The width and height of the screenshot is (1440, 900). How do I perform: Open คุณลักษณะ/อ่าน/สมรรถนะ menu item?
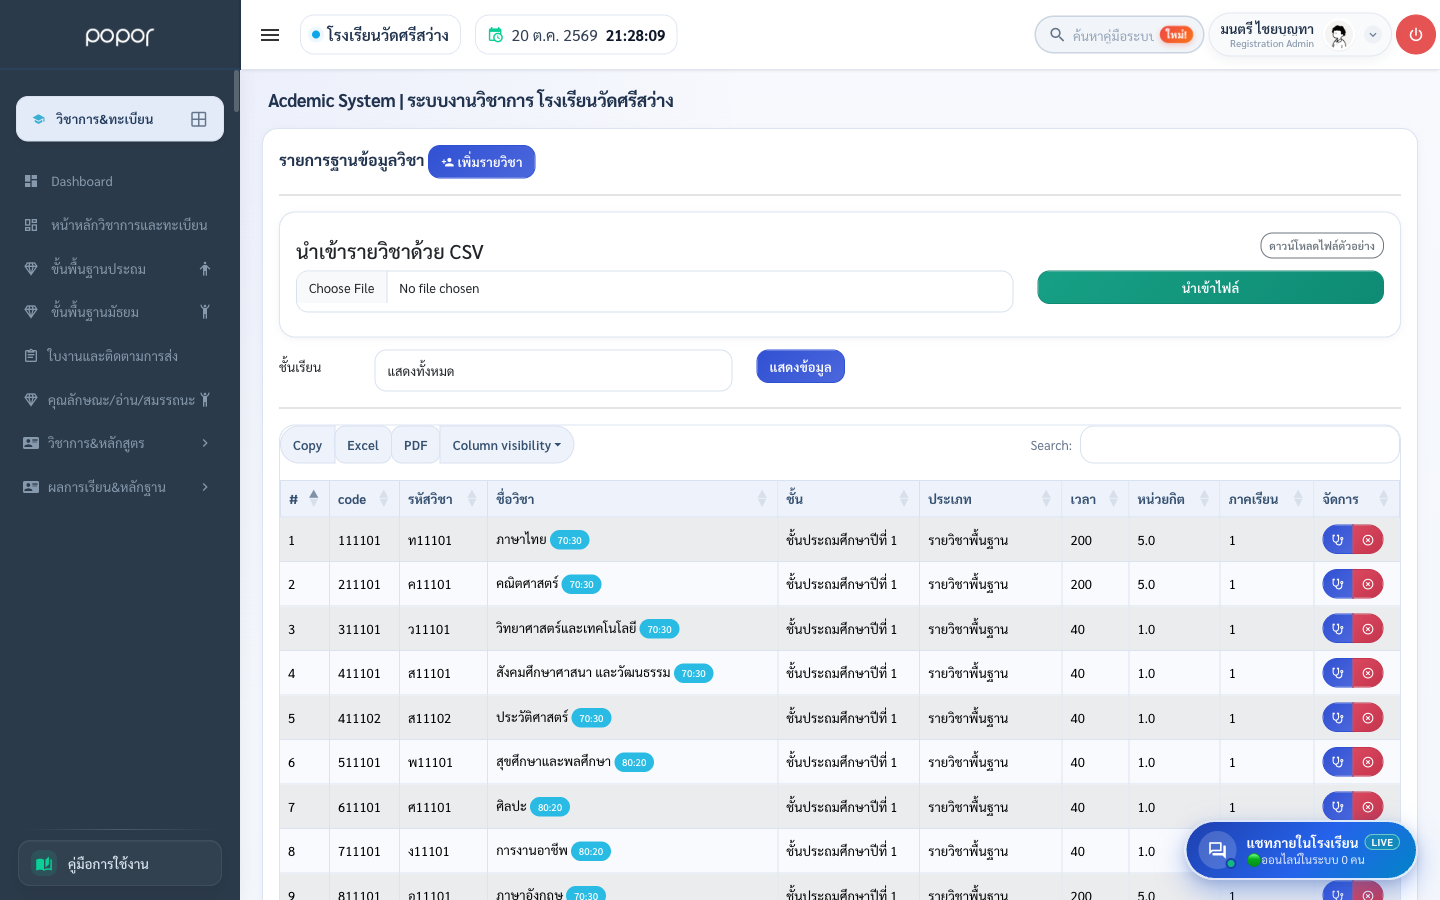click(x=120, y=400)
